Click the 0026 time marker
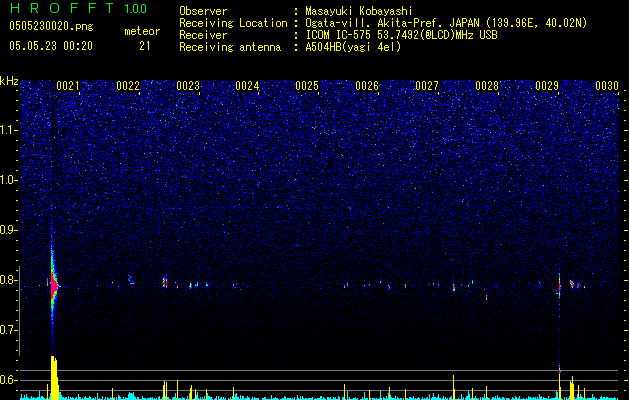629x400 pixels. 367,86
